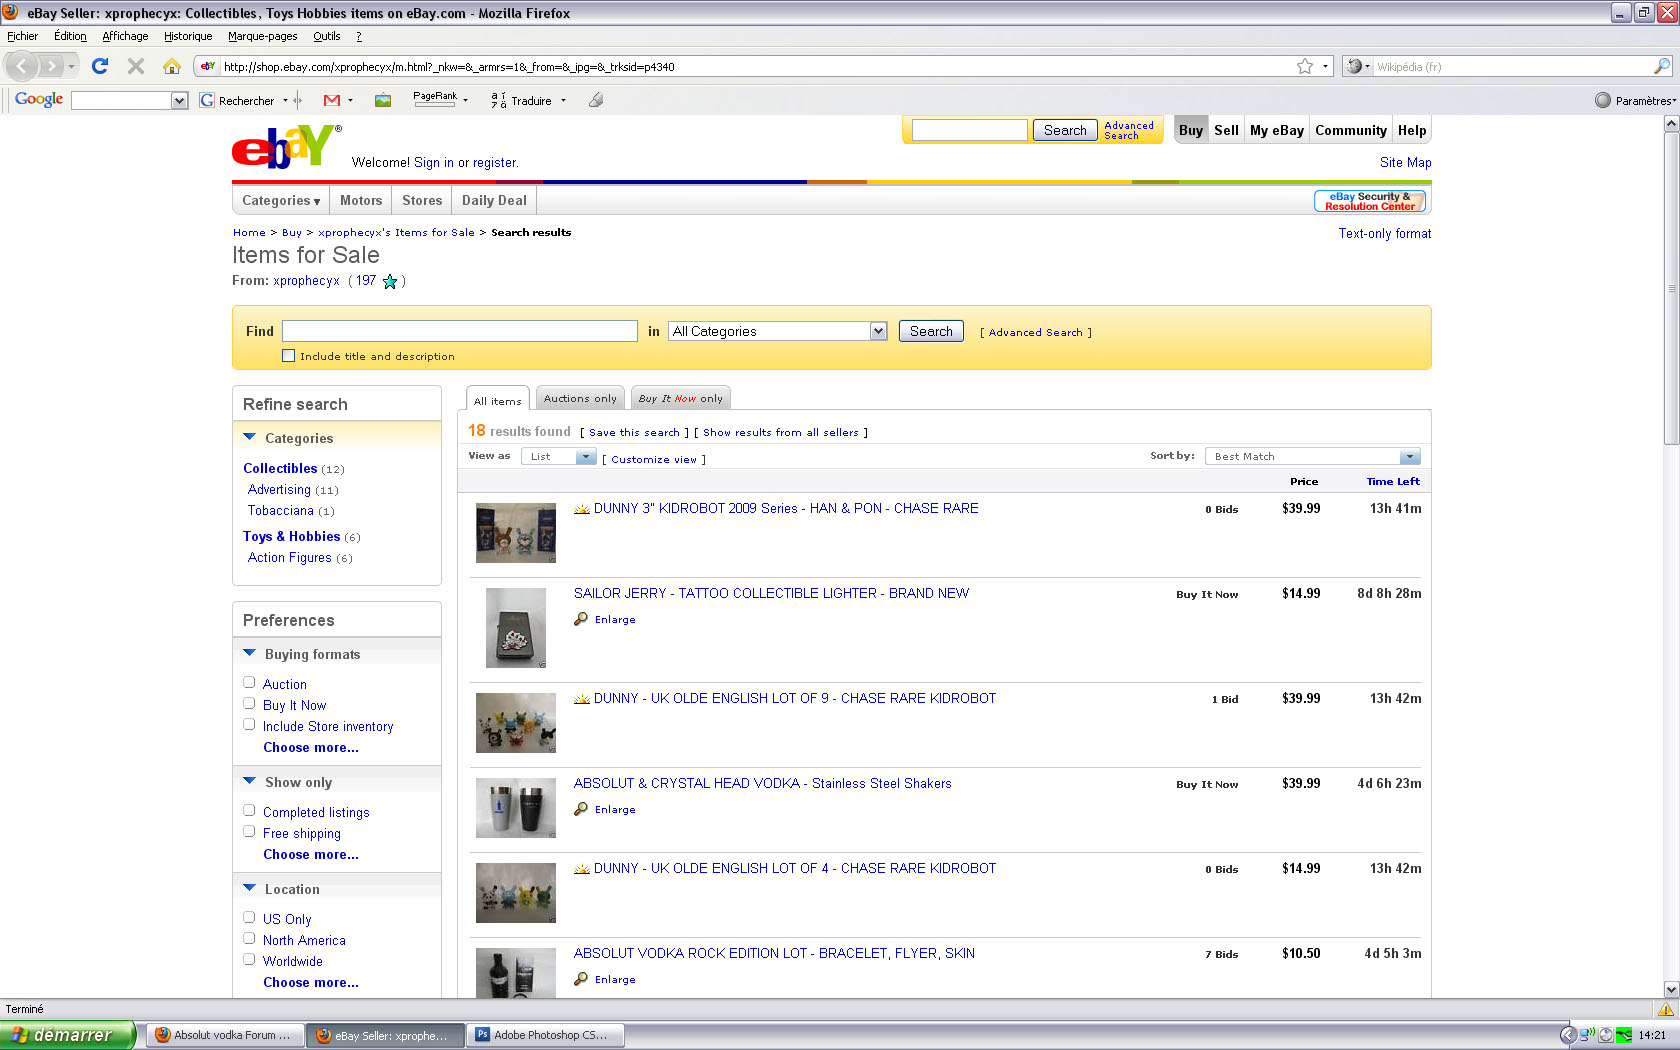Screen dimensions: 1680x1050
Task: Click the Wikipedia search magnifier icon
Action: click(x=1662, y=66)
